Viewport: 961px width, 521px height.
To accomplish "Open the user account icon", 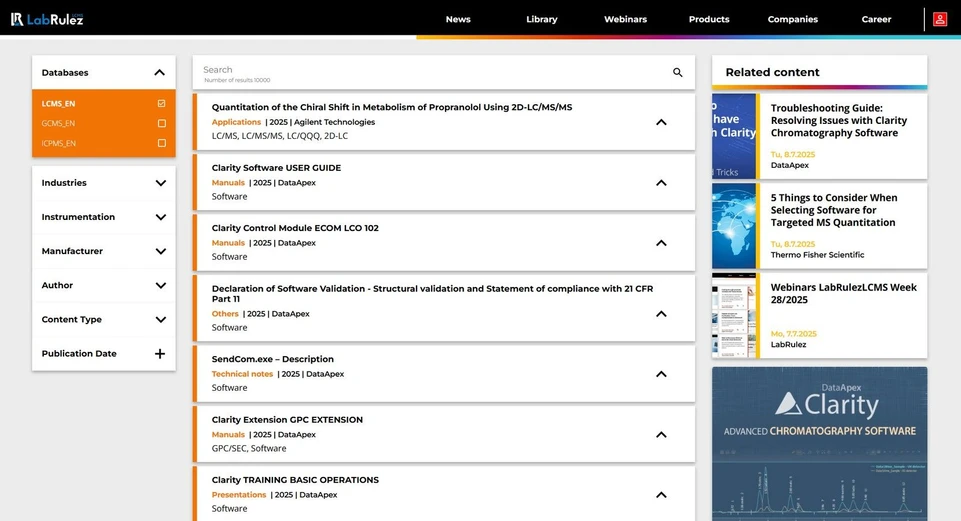I will pyautogui.click(x=940, y=19).
